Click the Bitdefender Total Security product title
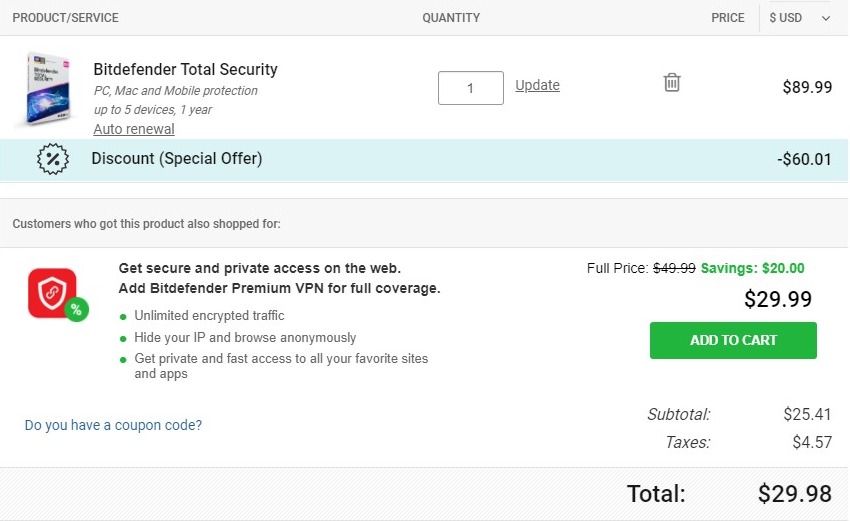The height and width of the screenshot is (521, 850). (185, 69)
